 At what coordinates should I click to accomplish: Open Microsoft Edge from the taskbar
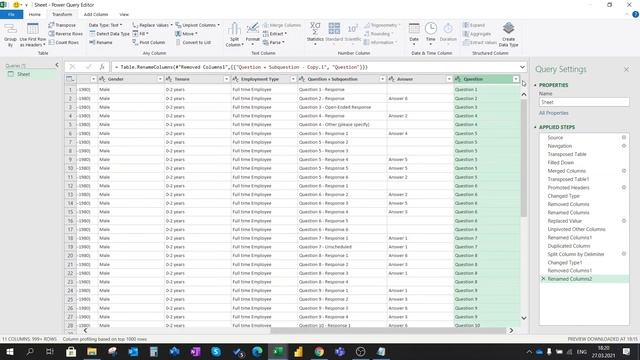click(x=257, y=351)
